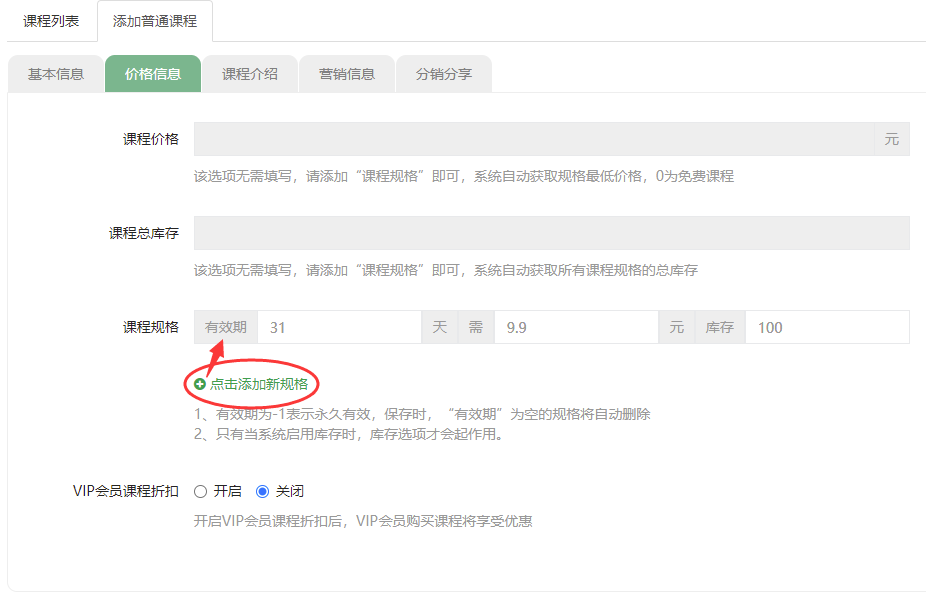Viewport: 926px width, 592px height.
Task: Select the 关闭 radio for VIP discount
Action: [x=263, y=492]
